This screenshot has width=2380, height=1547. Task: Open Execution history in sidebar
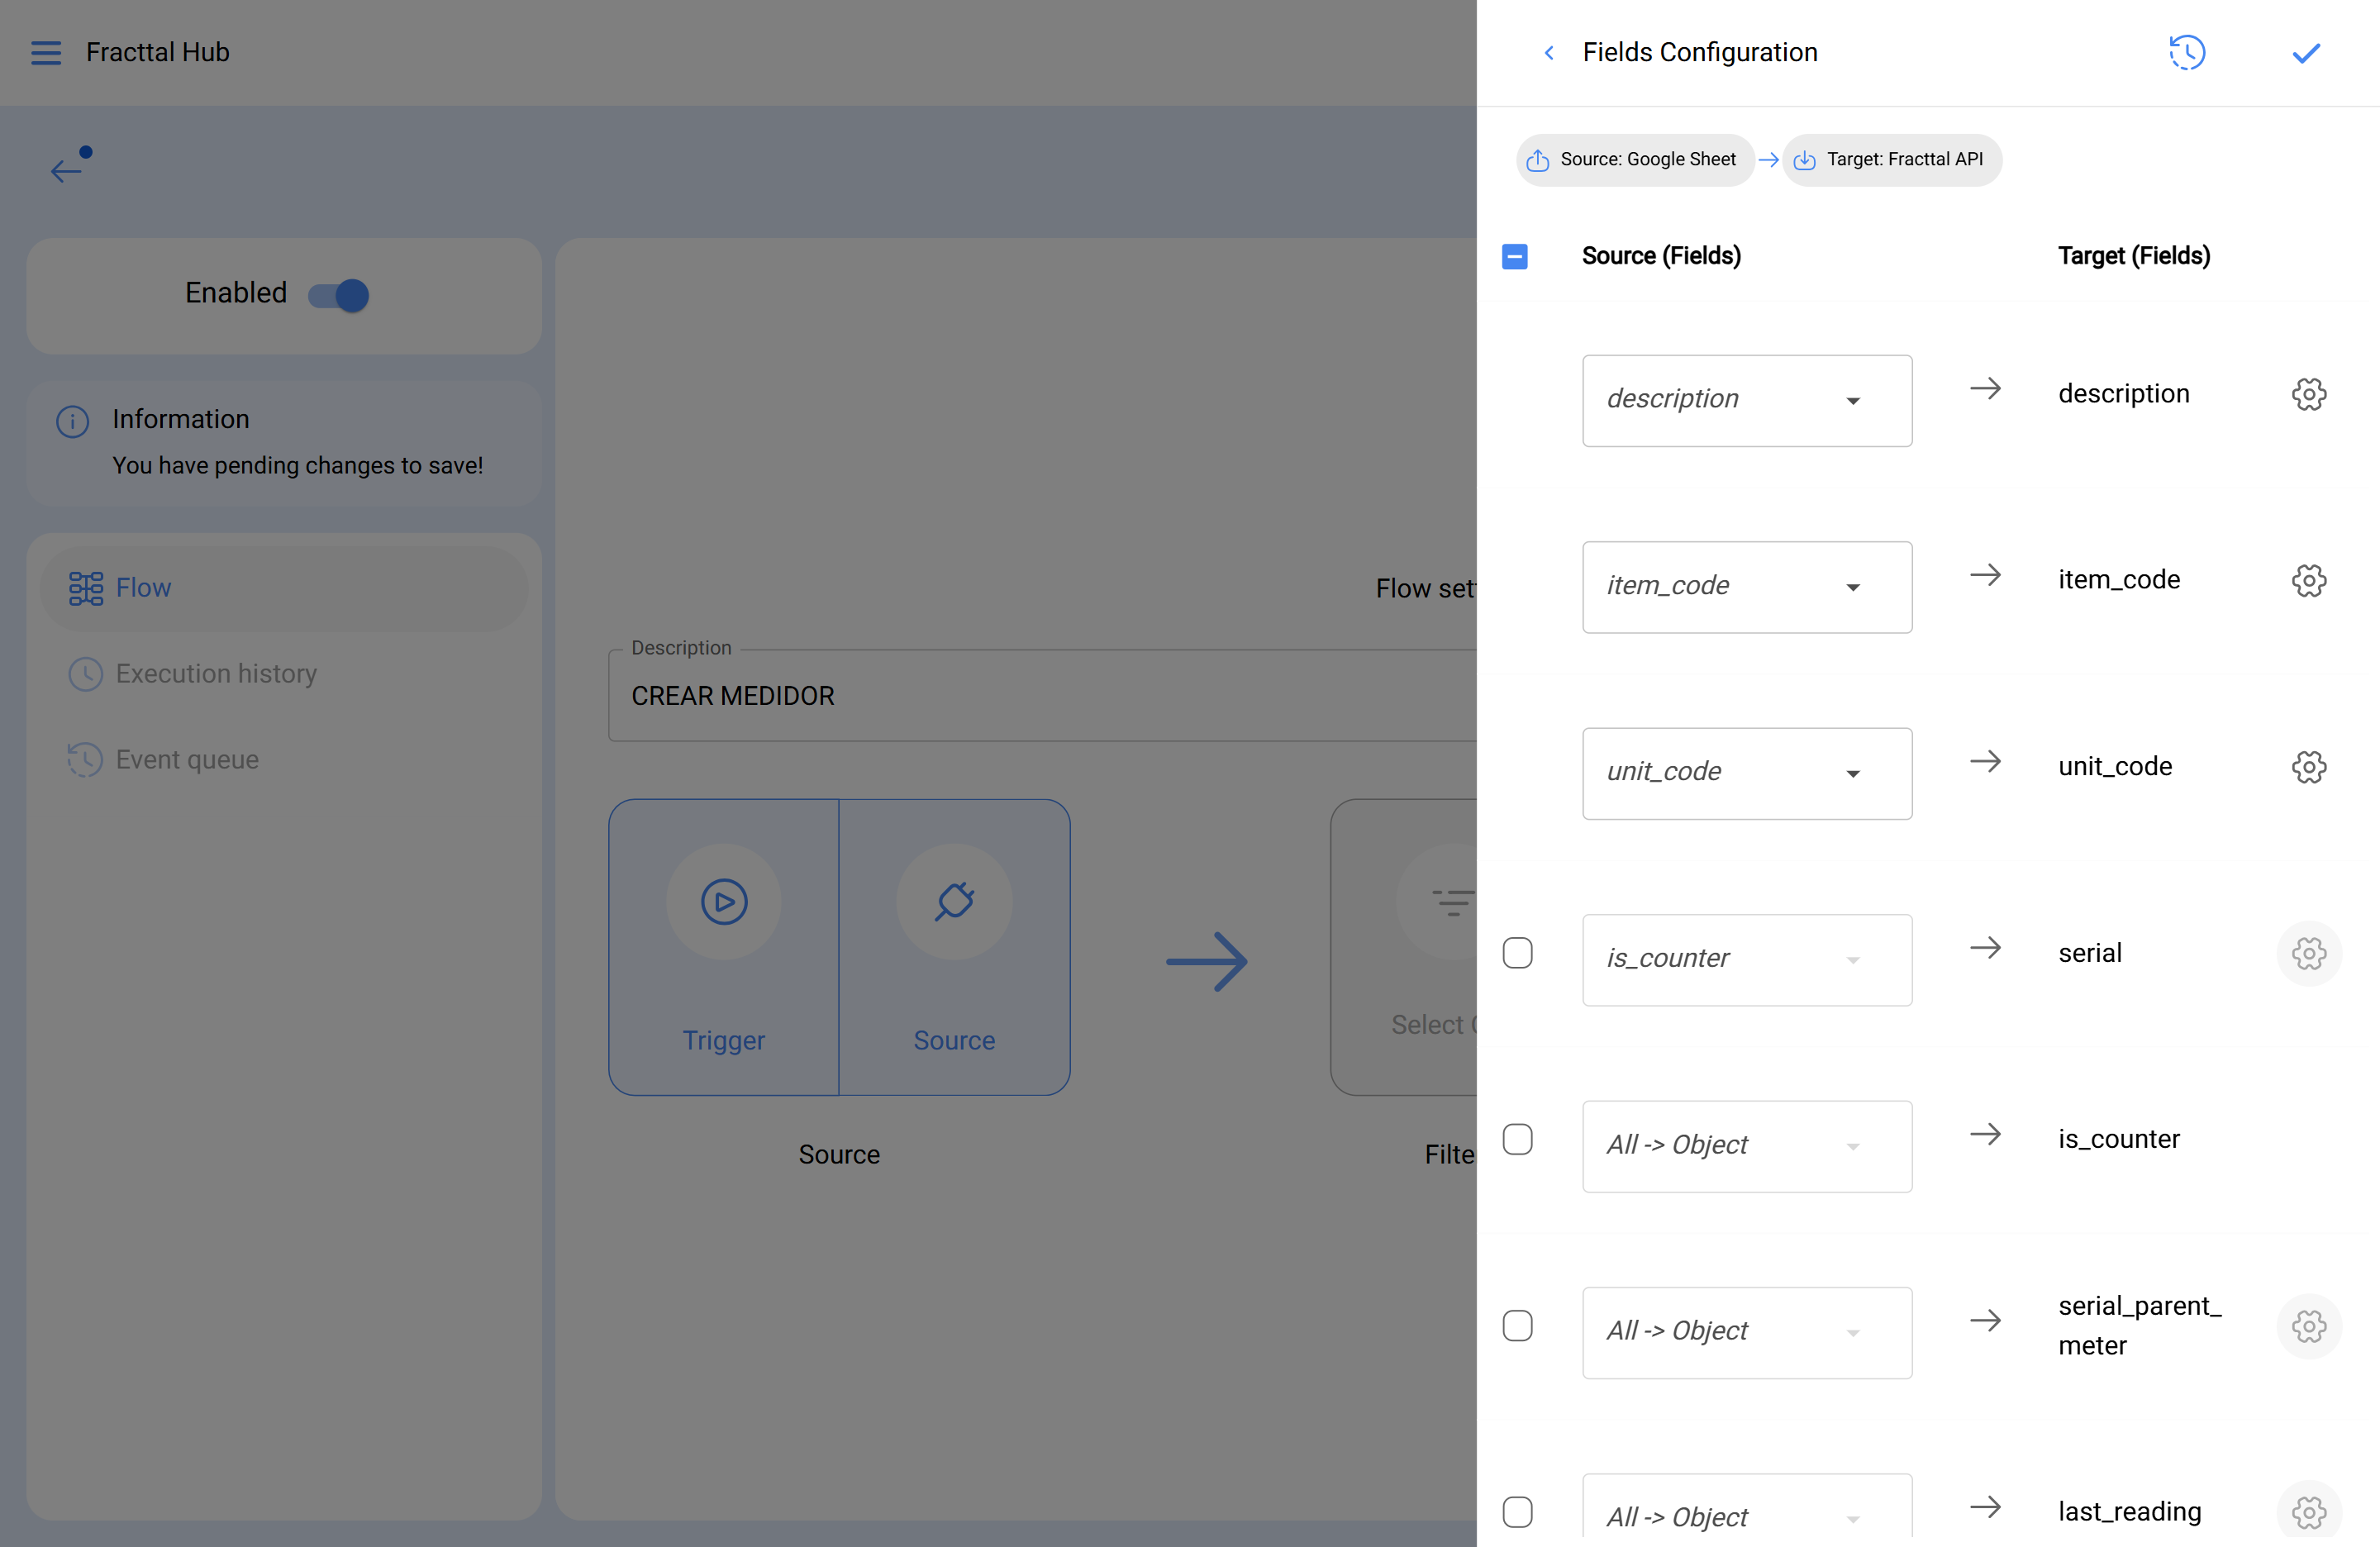click(x=215, y=673)
